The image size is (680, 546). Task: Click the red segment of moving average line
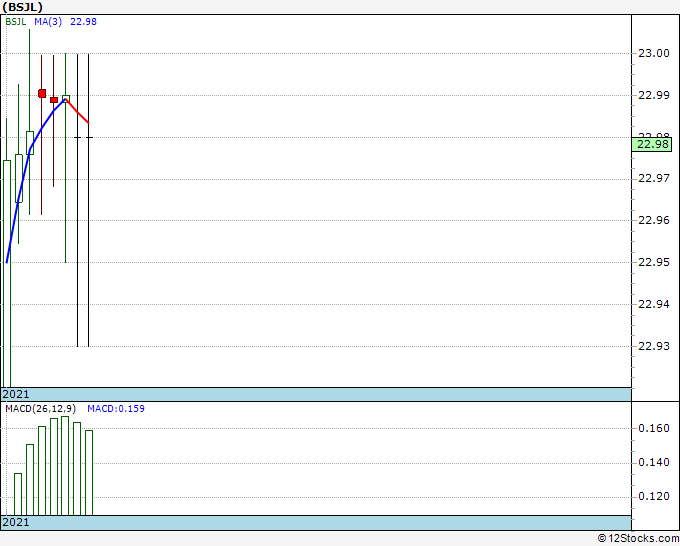click(77, 111)
